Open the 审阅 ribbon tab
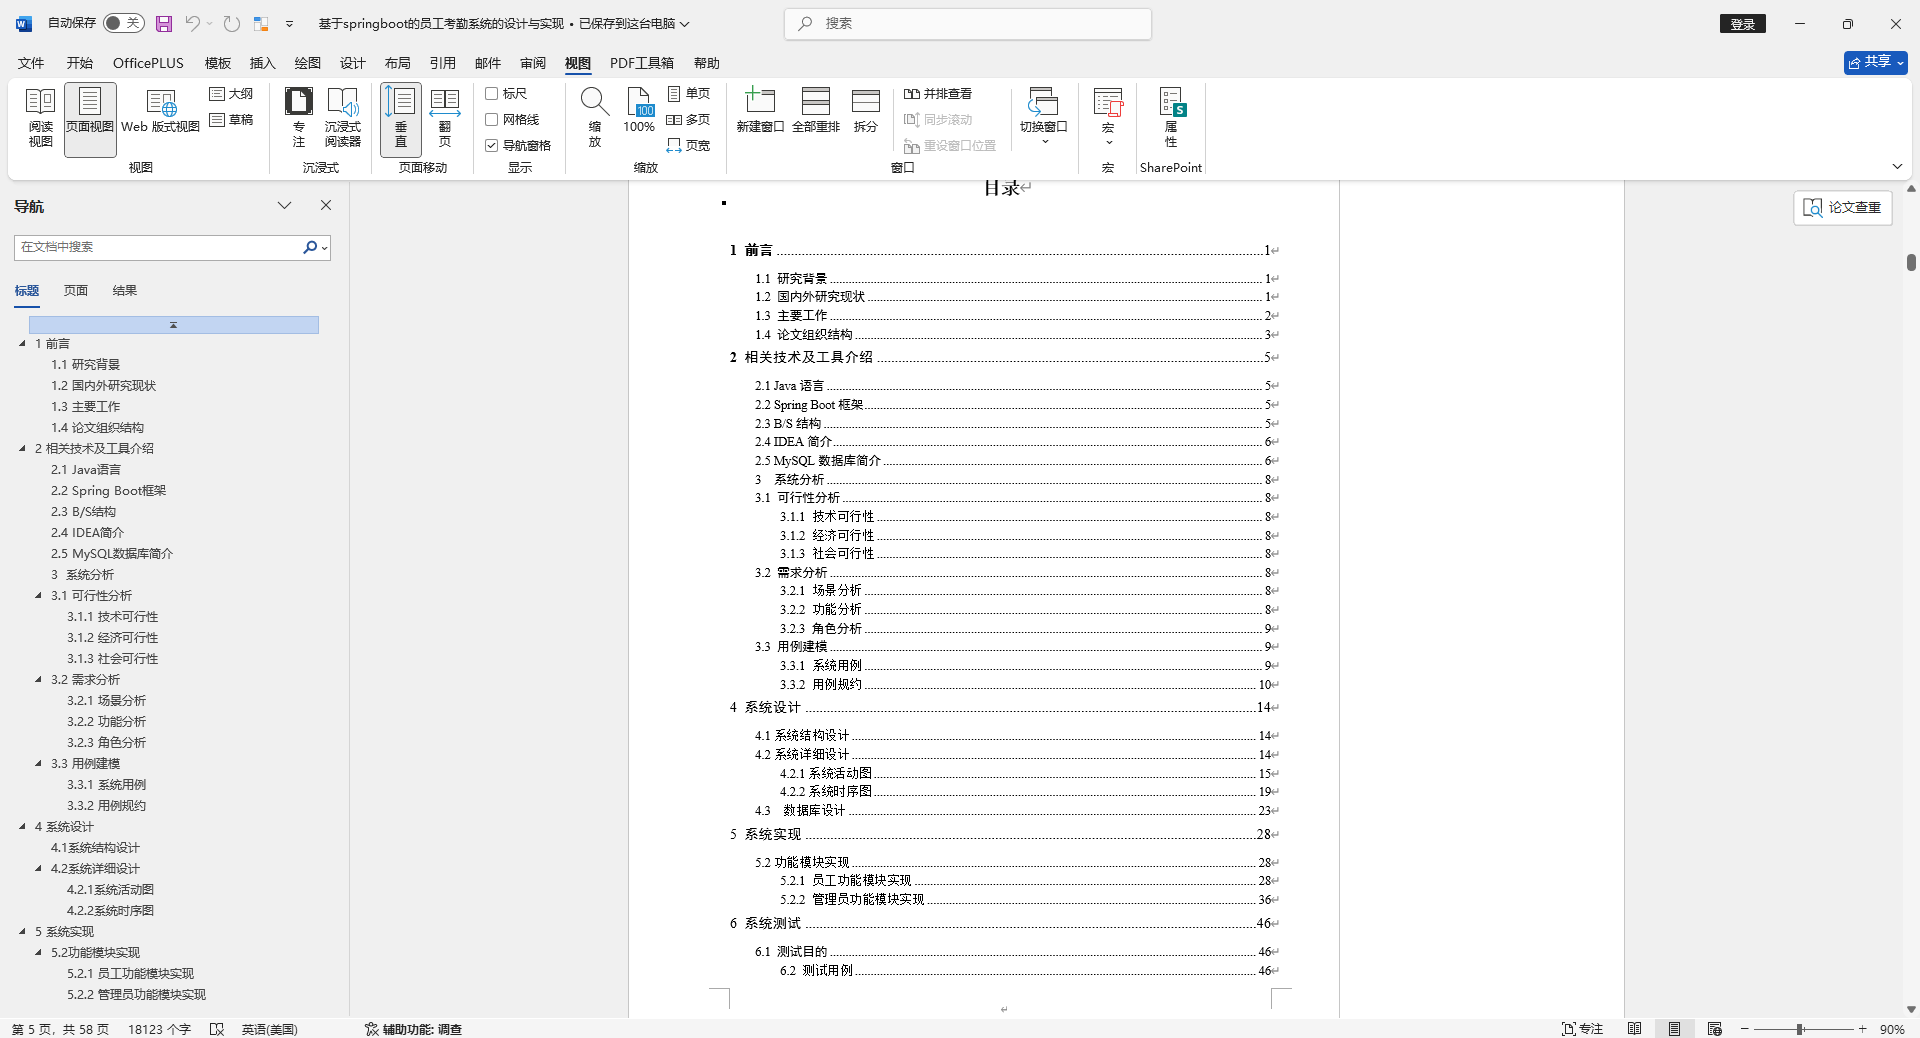Screen dimensions: 1920x1038 (x=533, y=63)
